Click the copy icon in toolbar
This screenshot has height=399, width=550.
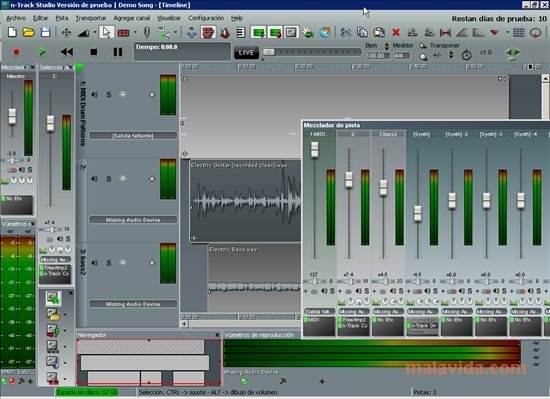[362, 33]
